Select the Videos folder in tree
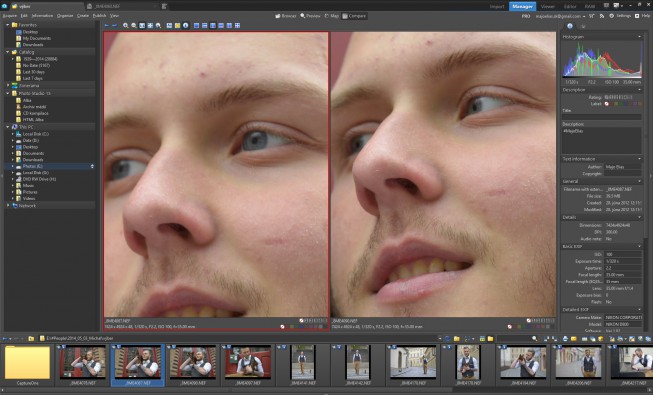This screenshot has height=395, width=653. pyautogui.click(x=29, y=199)
